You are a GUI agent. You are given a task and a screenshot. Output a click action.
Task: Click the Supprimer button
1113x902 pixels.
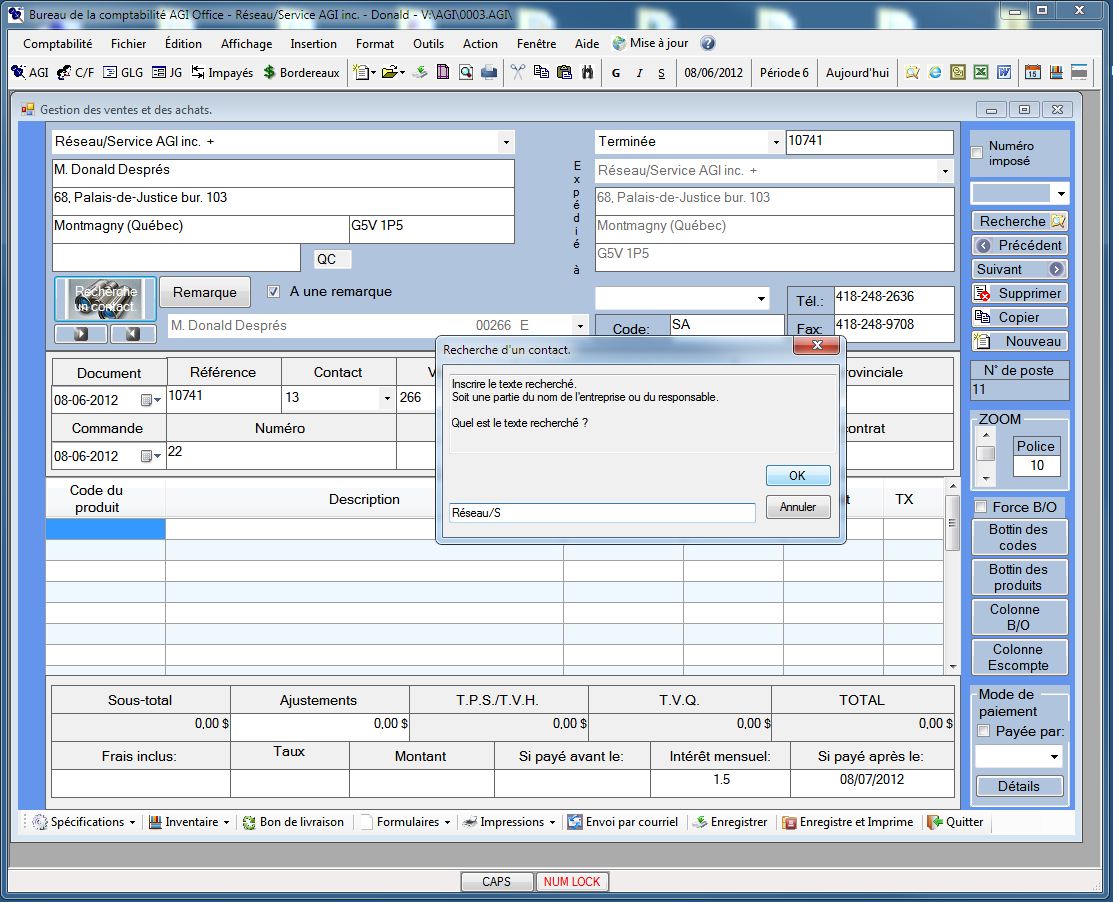tap(1019, 293)
